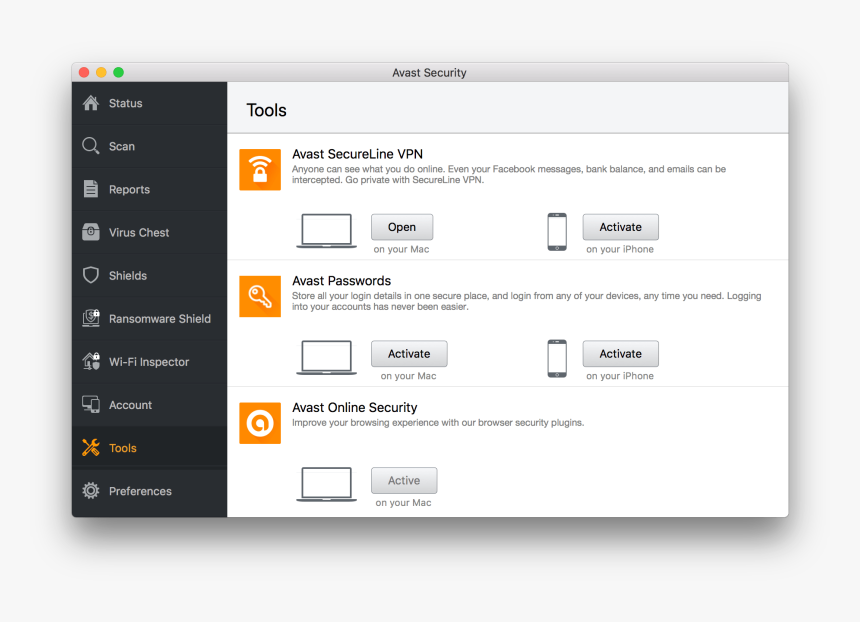Click "on your Mac" label under Avast Passwords
860x622 pixels.
[409, 376]
